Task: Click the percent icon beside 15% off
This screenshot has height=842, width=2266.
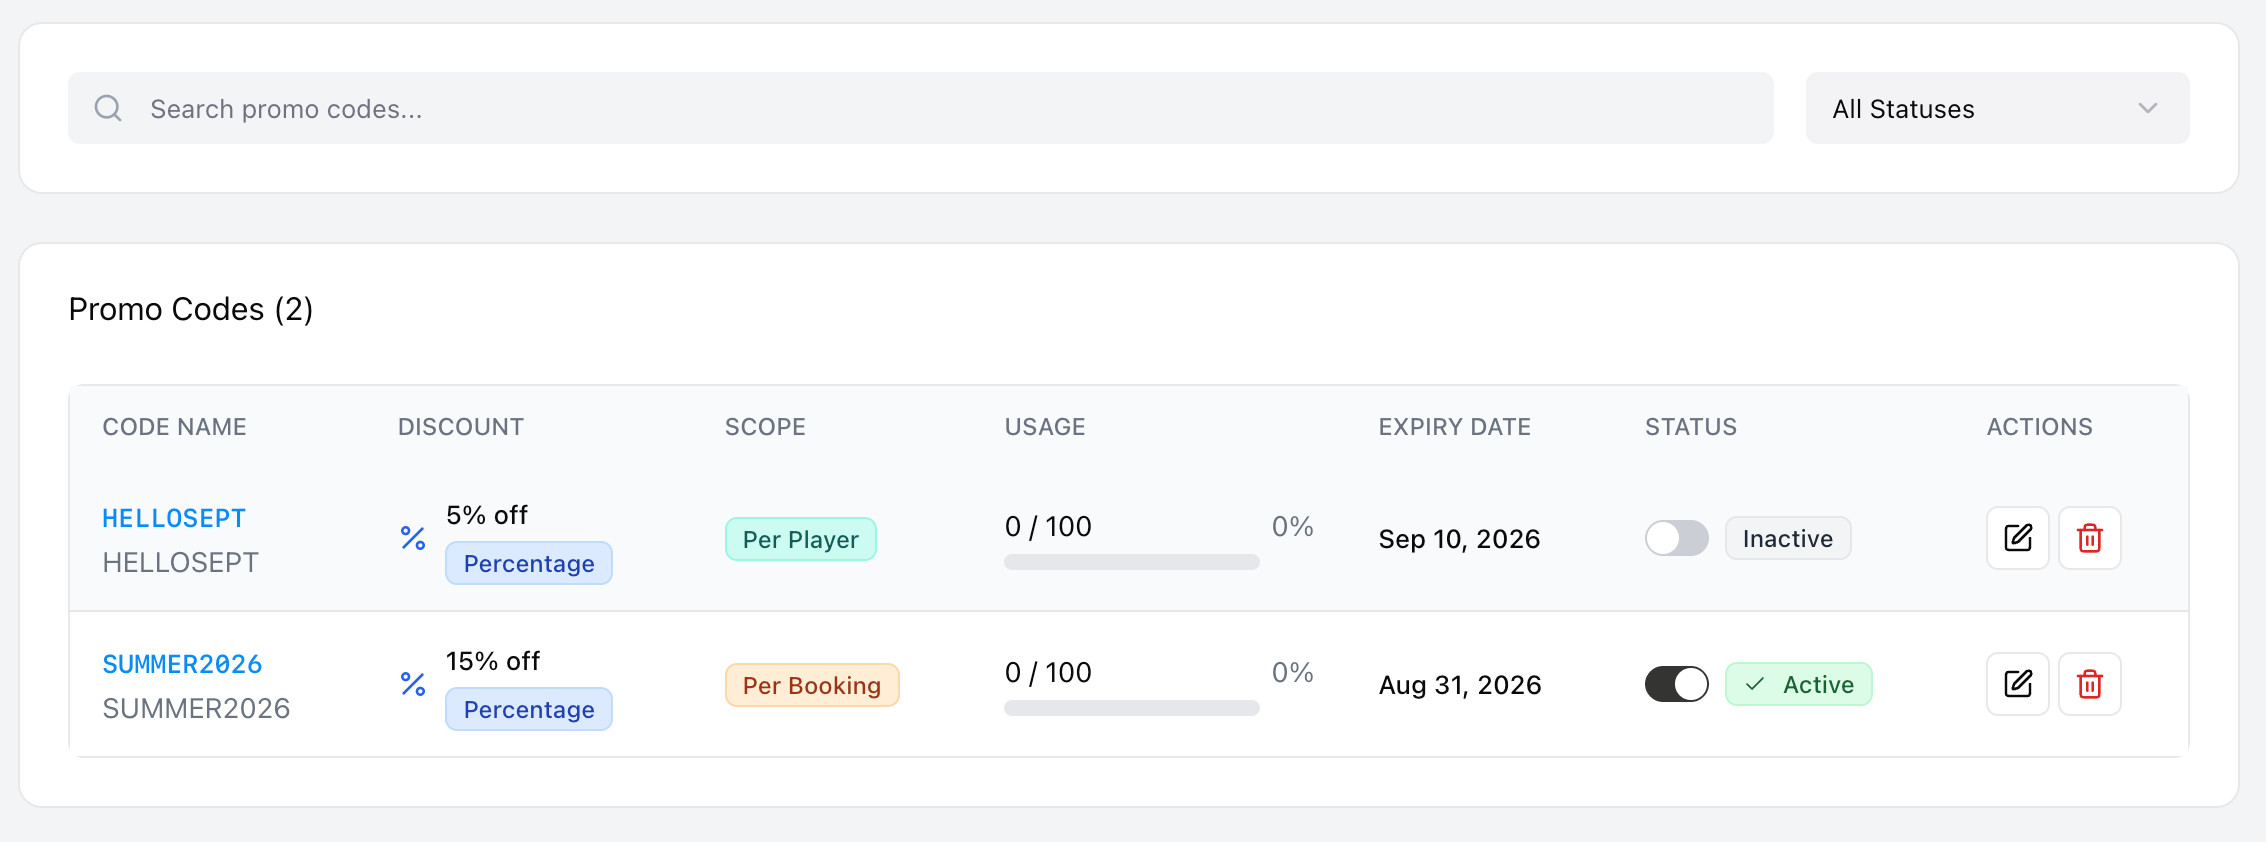Action: pos(413,684)
